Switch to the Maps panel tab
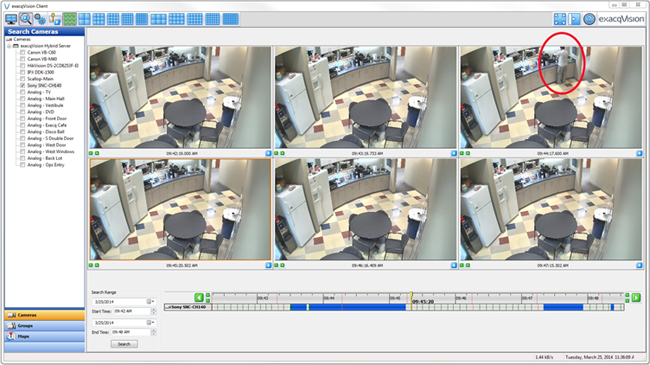The image size is (650, 365). pyautogui.click(x=45, y=336)
